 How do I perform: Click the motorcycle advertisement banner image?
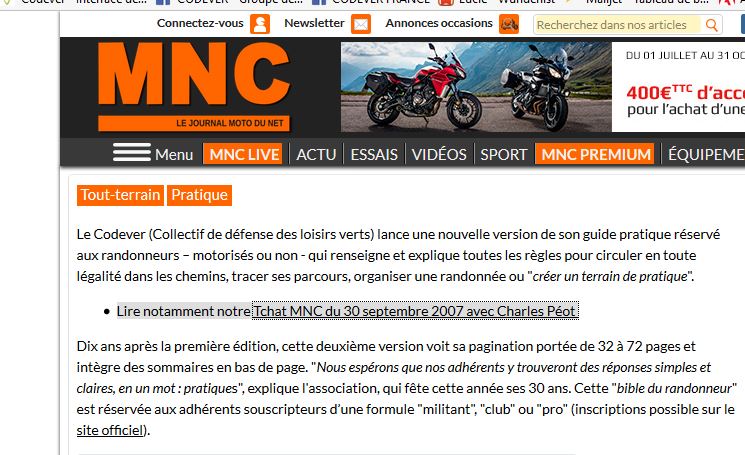[476, 87]
